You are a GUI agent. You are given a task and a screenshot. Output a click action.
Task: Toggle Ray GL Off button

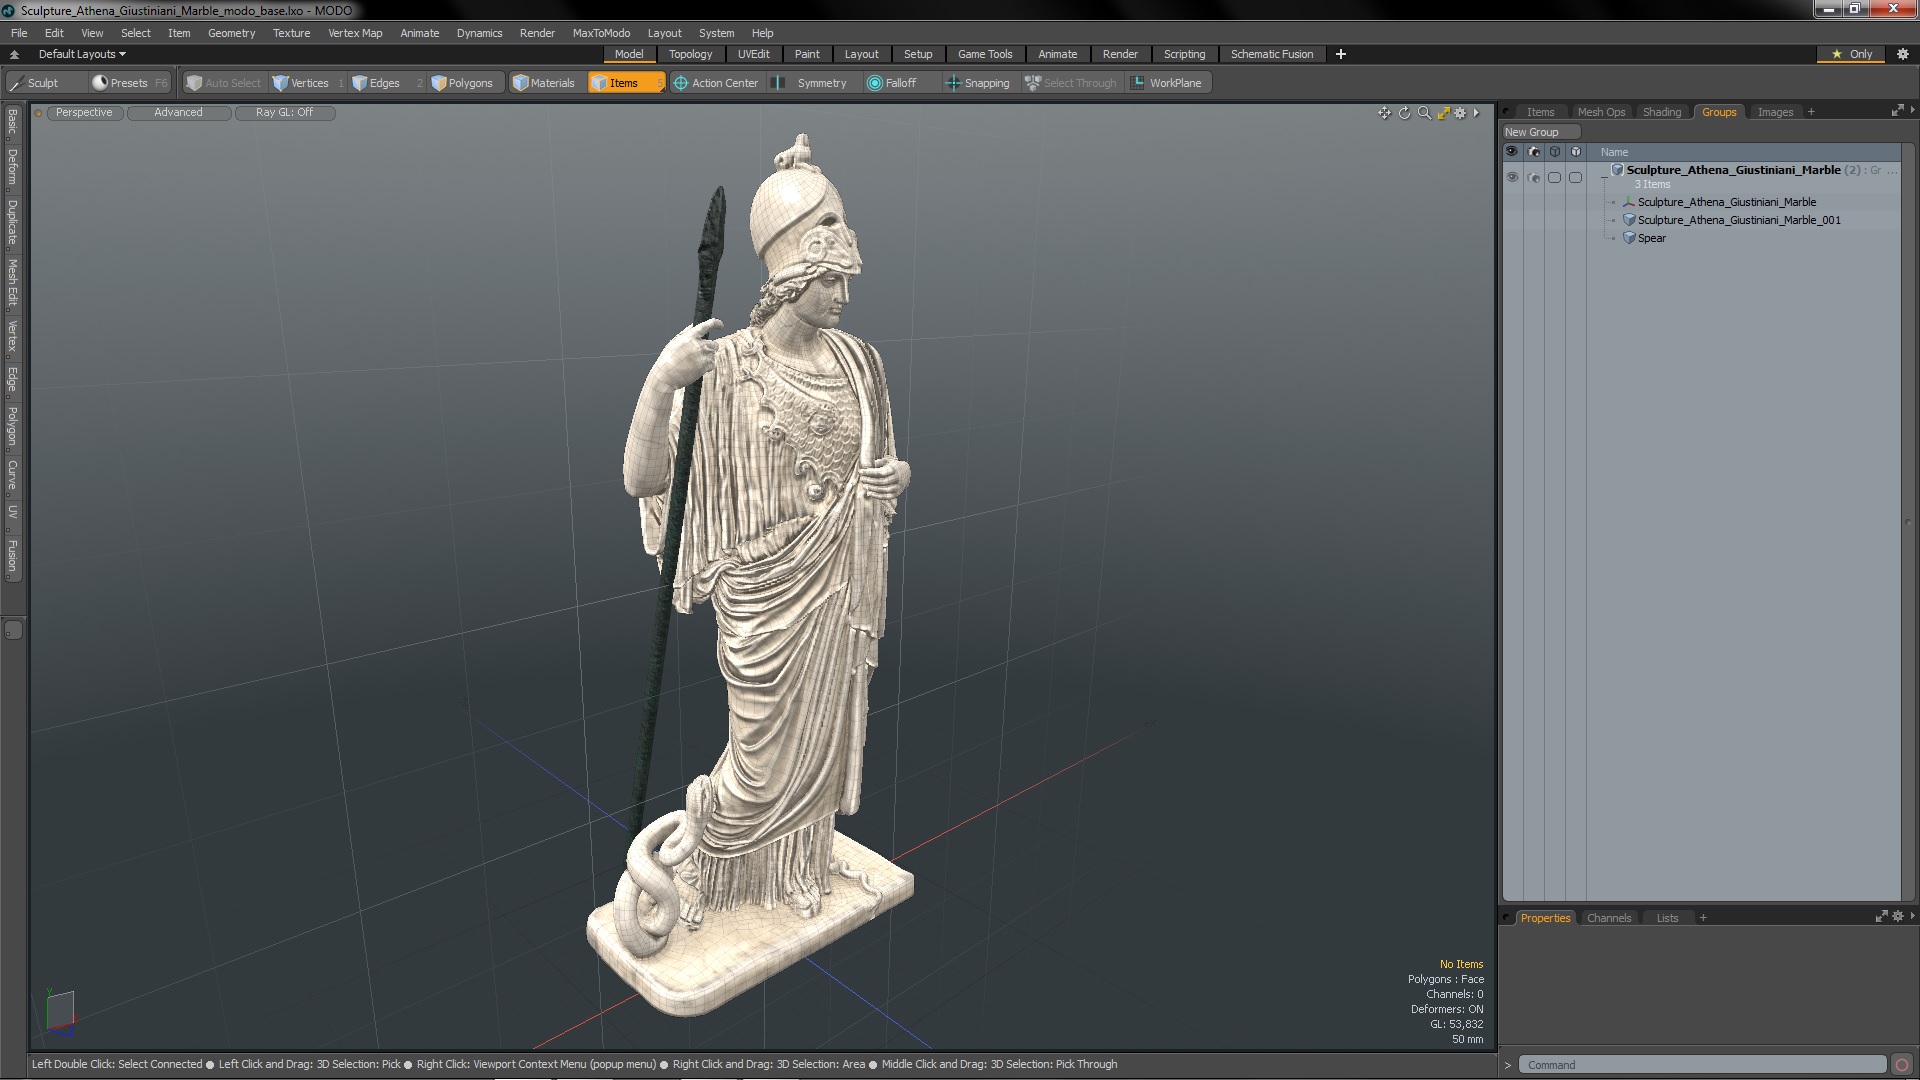tap(285, 113)
